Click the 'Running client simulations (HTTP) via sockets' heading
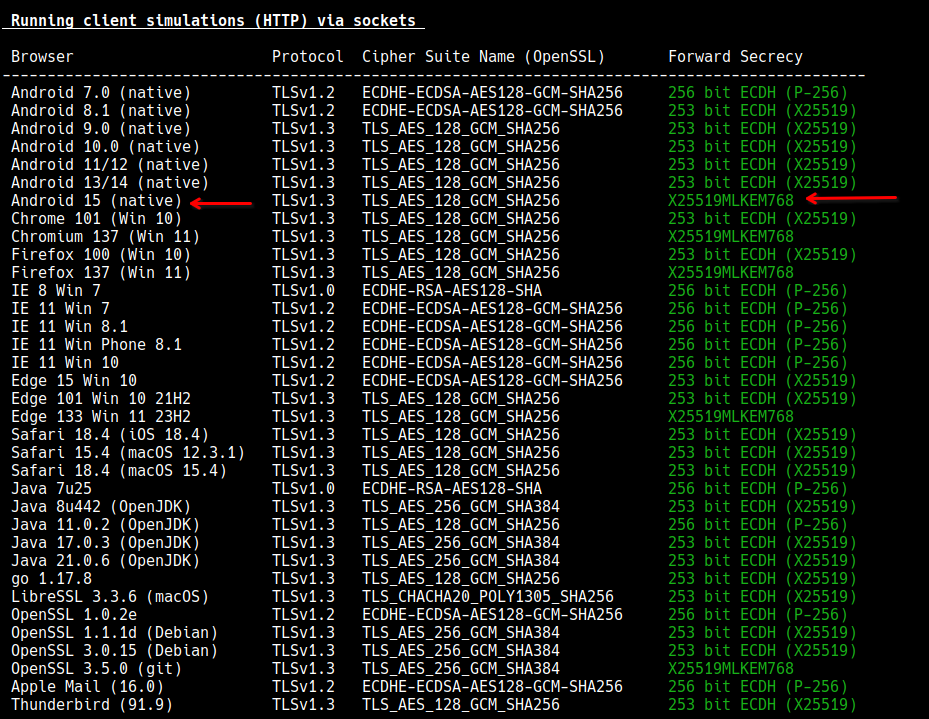Viewport: 929px width, 719px height. [213, 21]
